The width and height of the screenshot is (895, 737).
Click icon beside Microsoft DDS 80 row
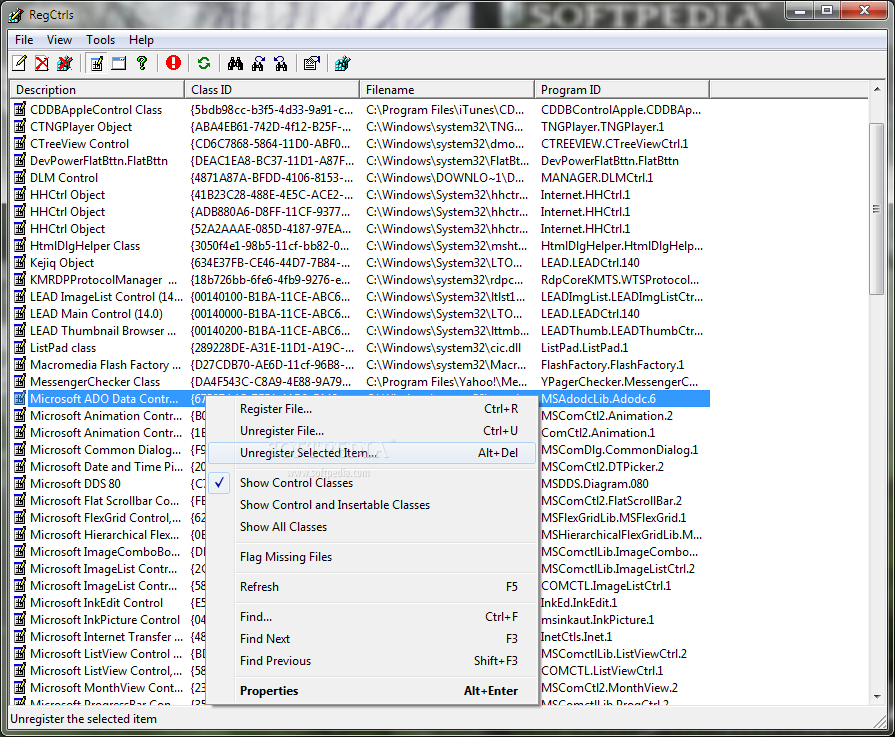(20, 483)
